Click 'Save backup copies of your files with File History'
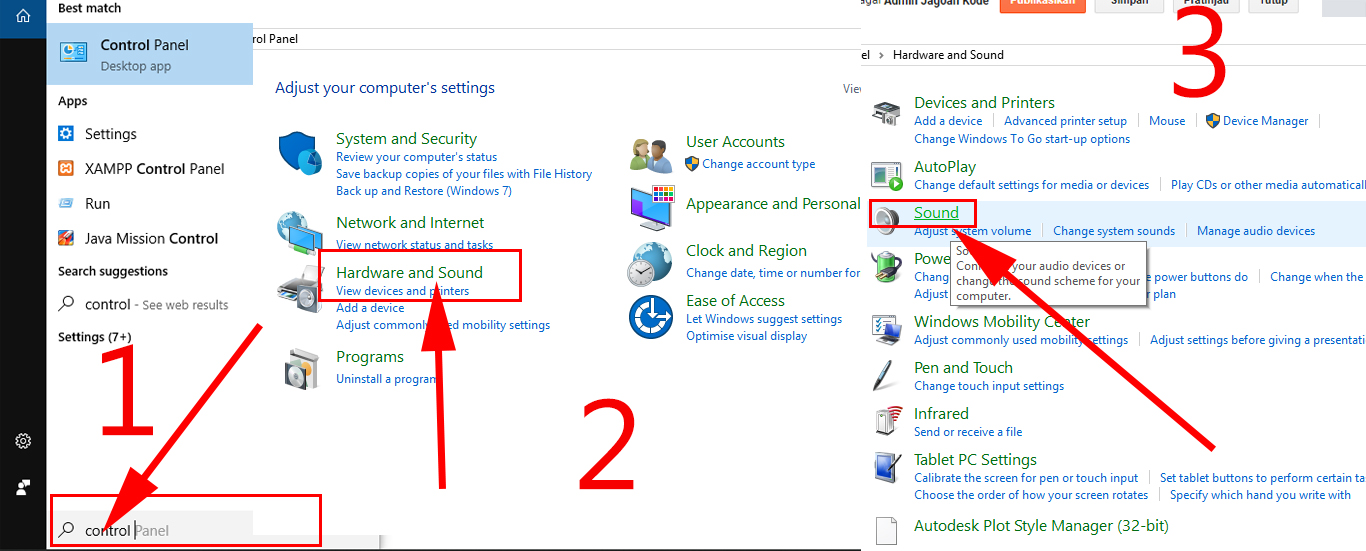Screen dimensions: 1366x551 464,174
